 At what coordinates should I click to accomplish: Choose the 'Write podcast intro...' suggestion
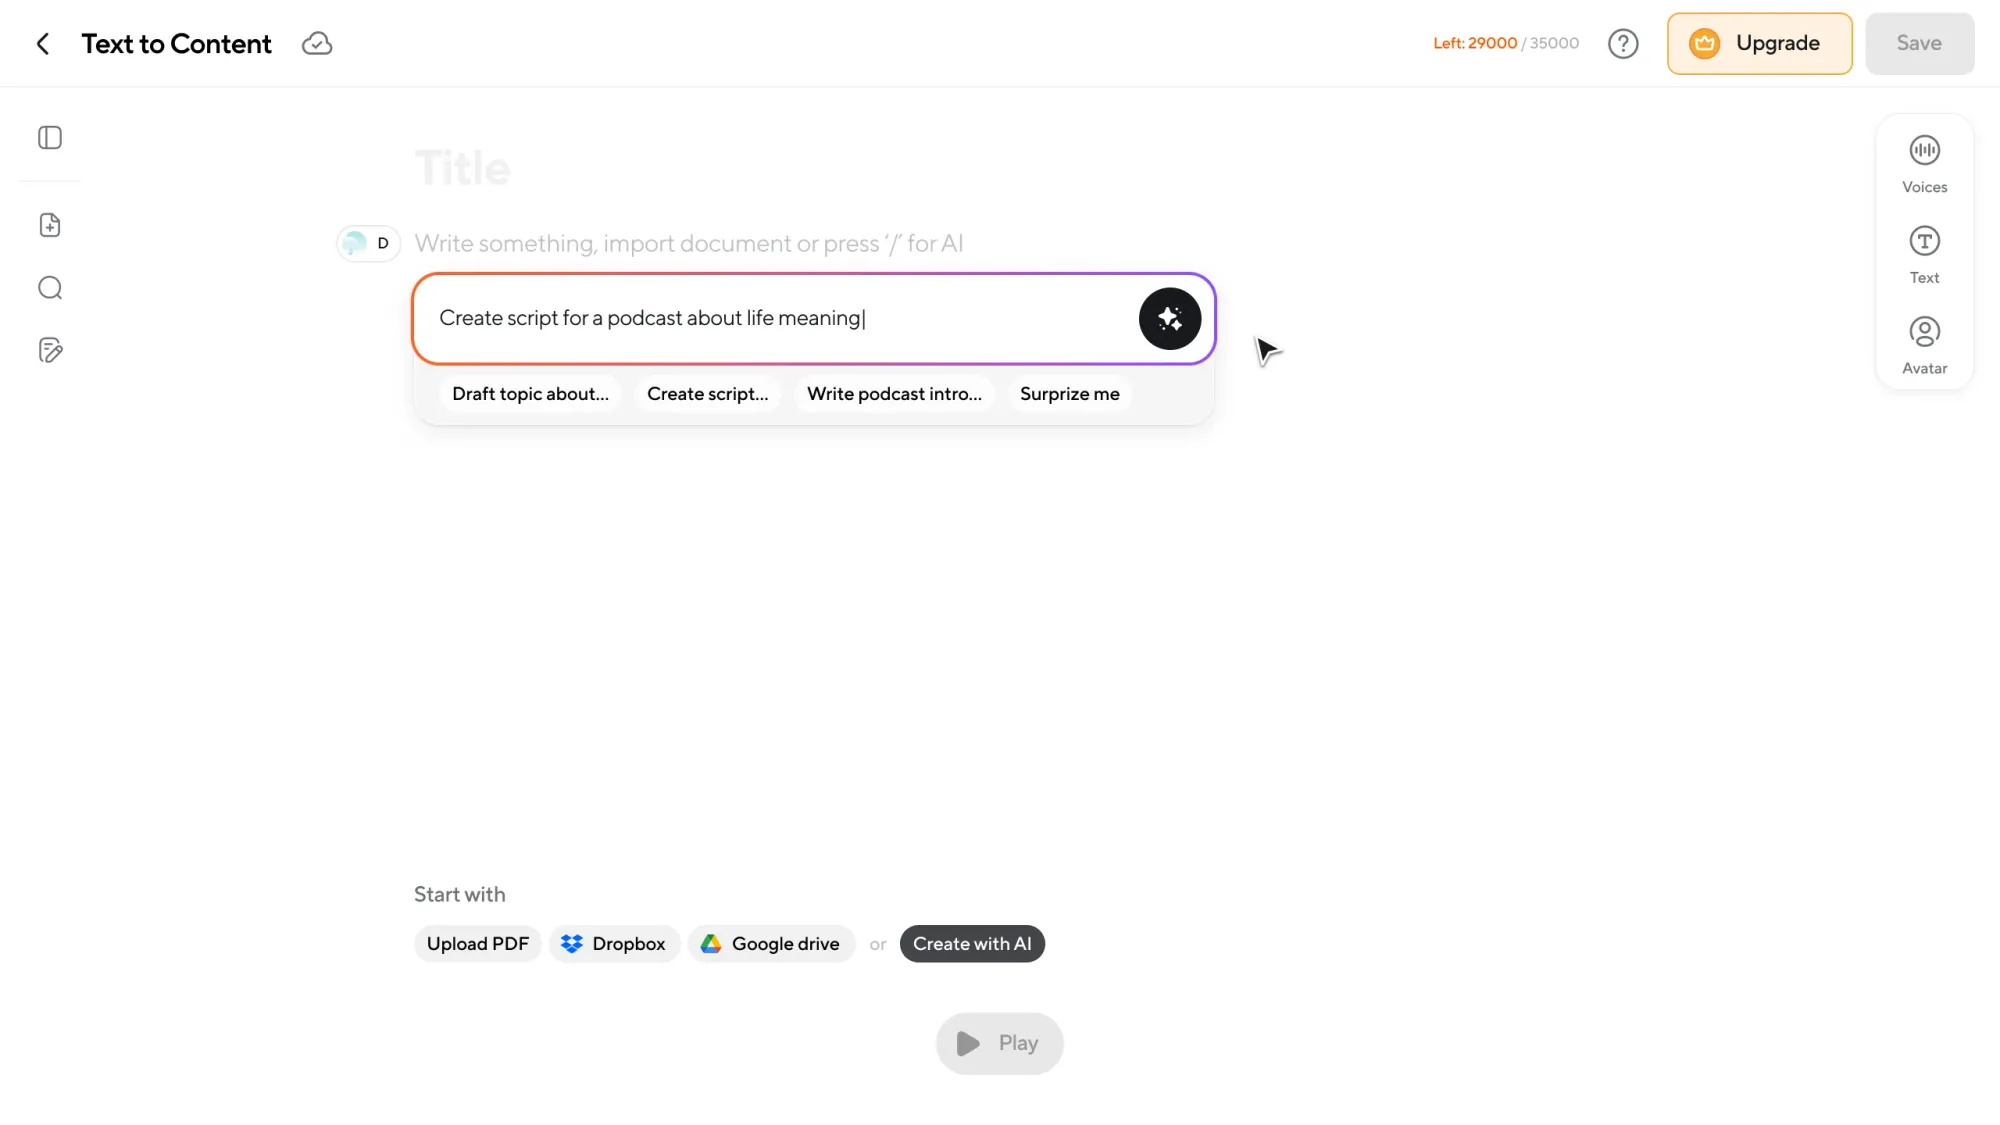[x=894, y=394]
